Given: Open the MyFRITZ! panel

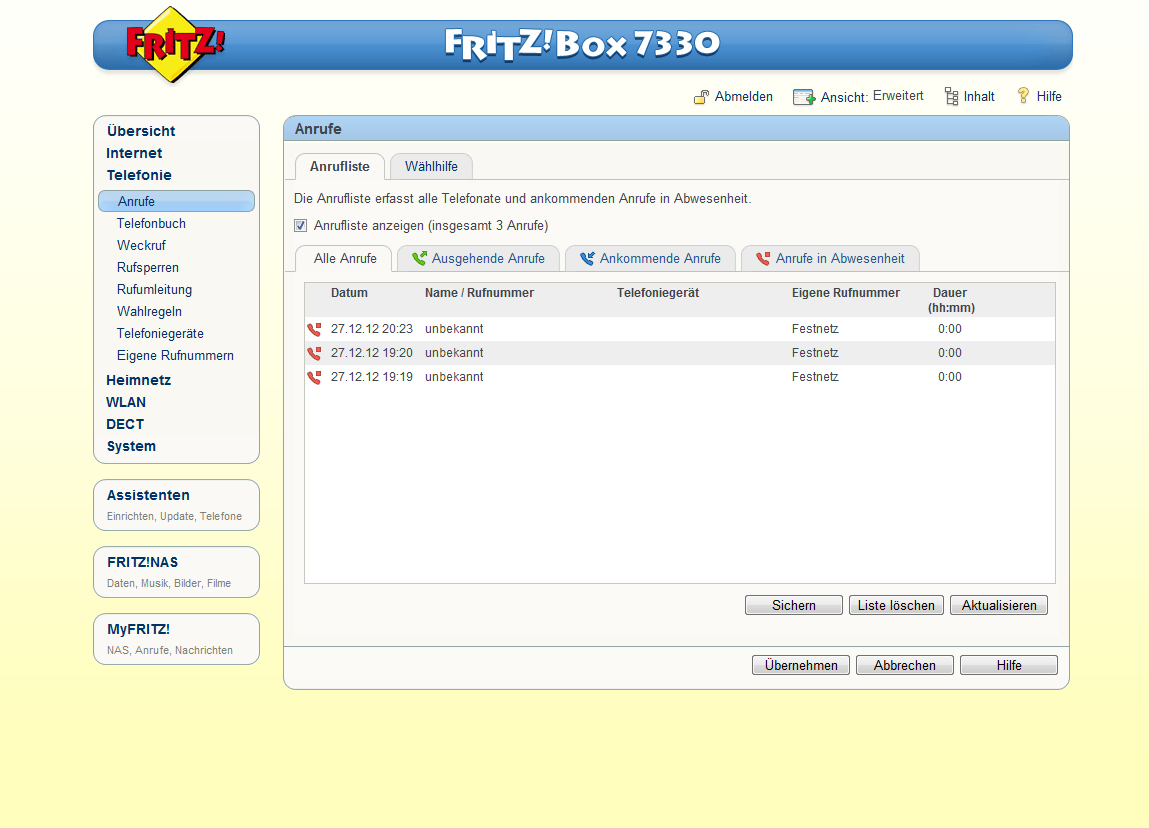Looking at the screenshot, I should 177,639.
